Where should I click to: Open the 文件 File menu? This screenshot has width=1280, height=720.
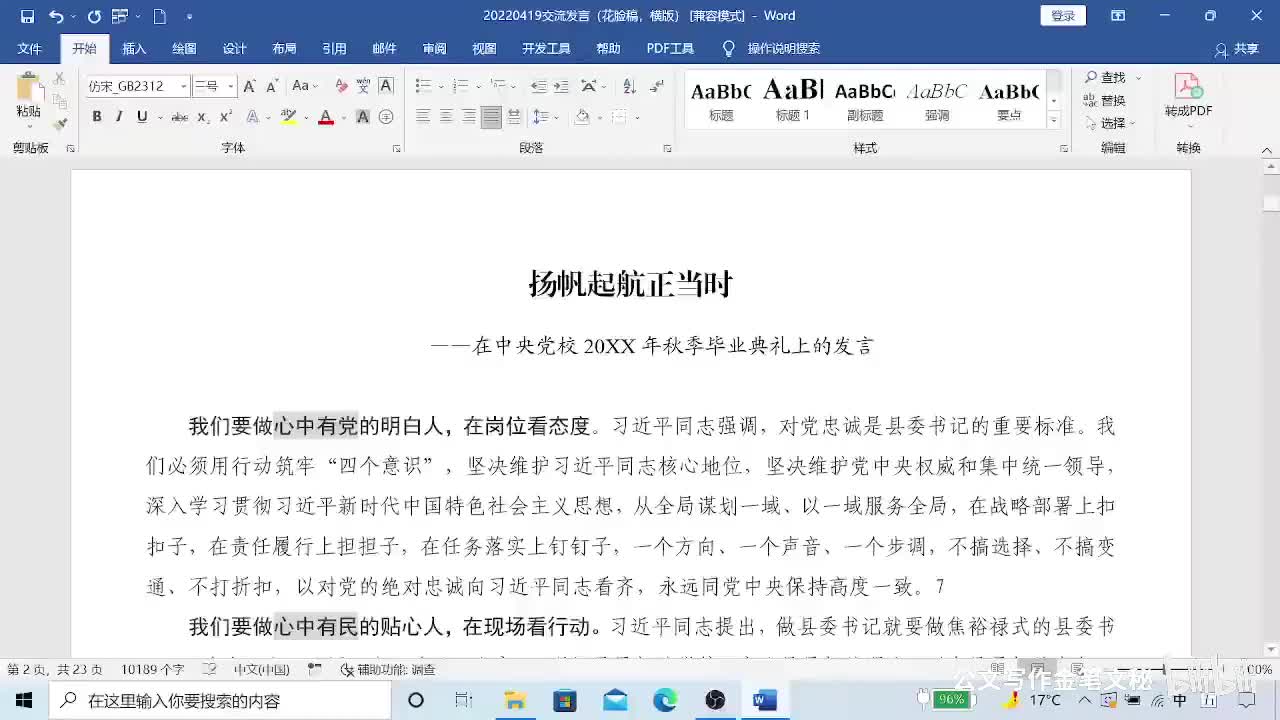30,48
